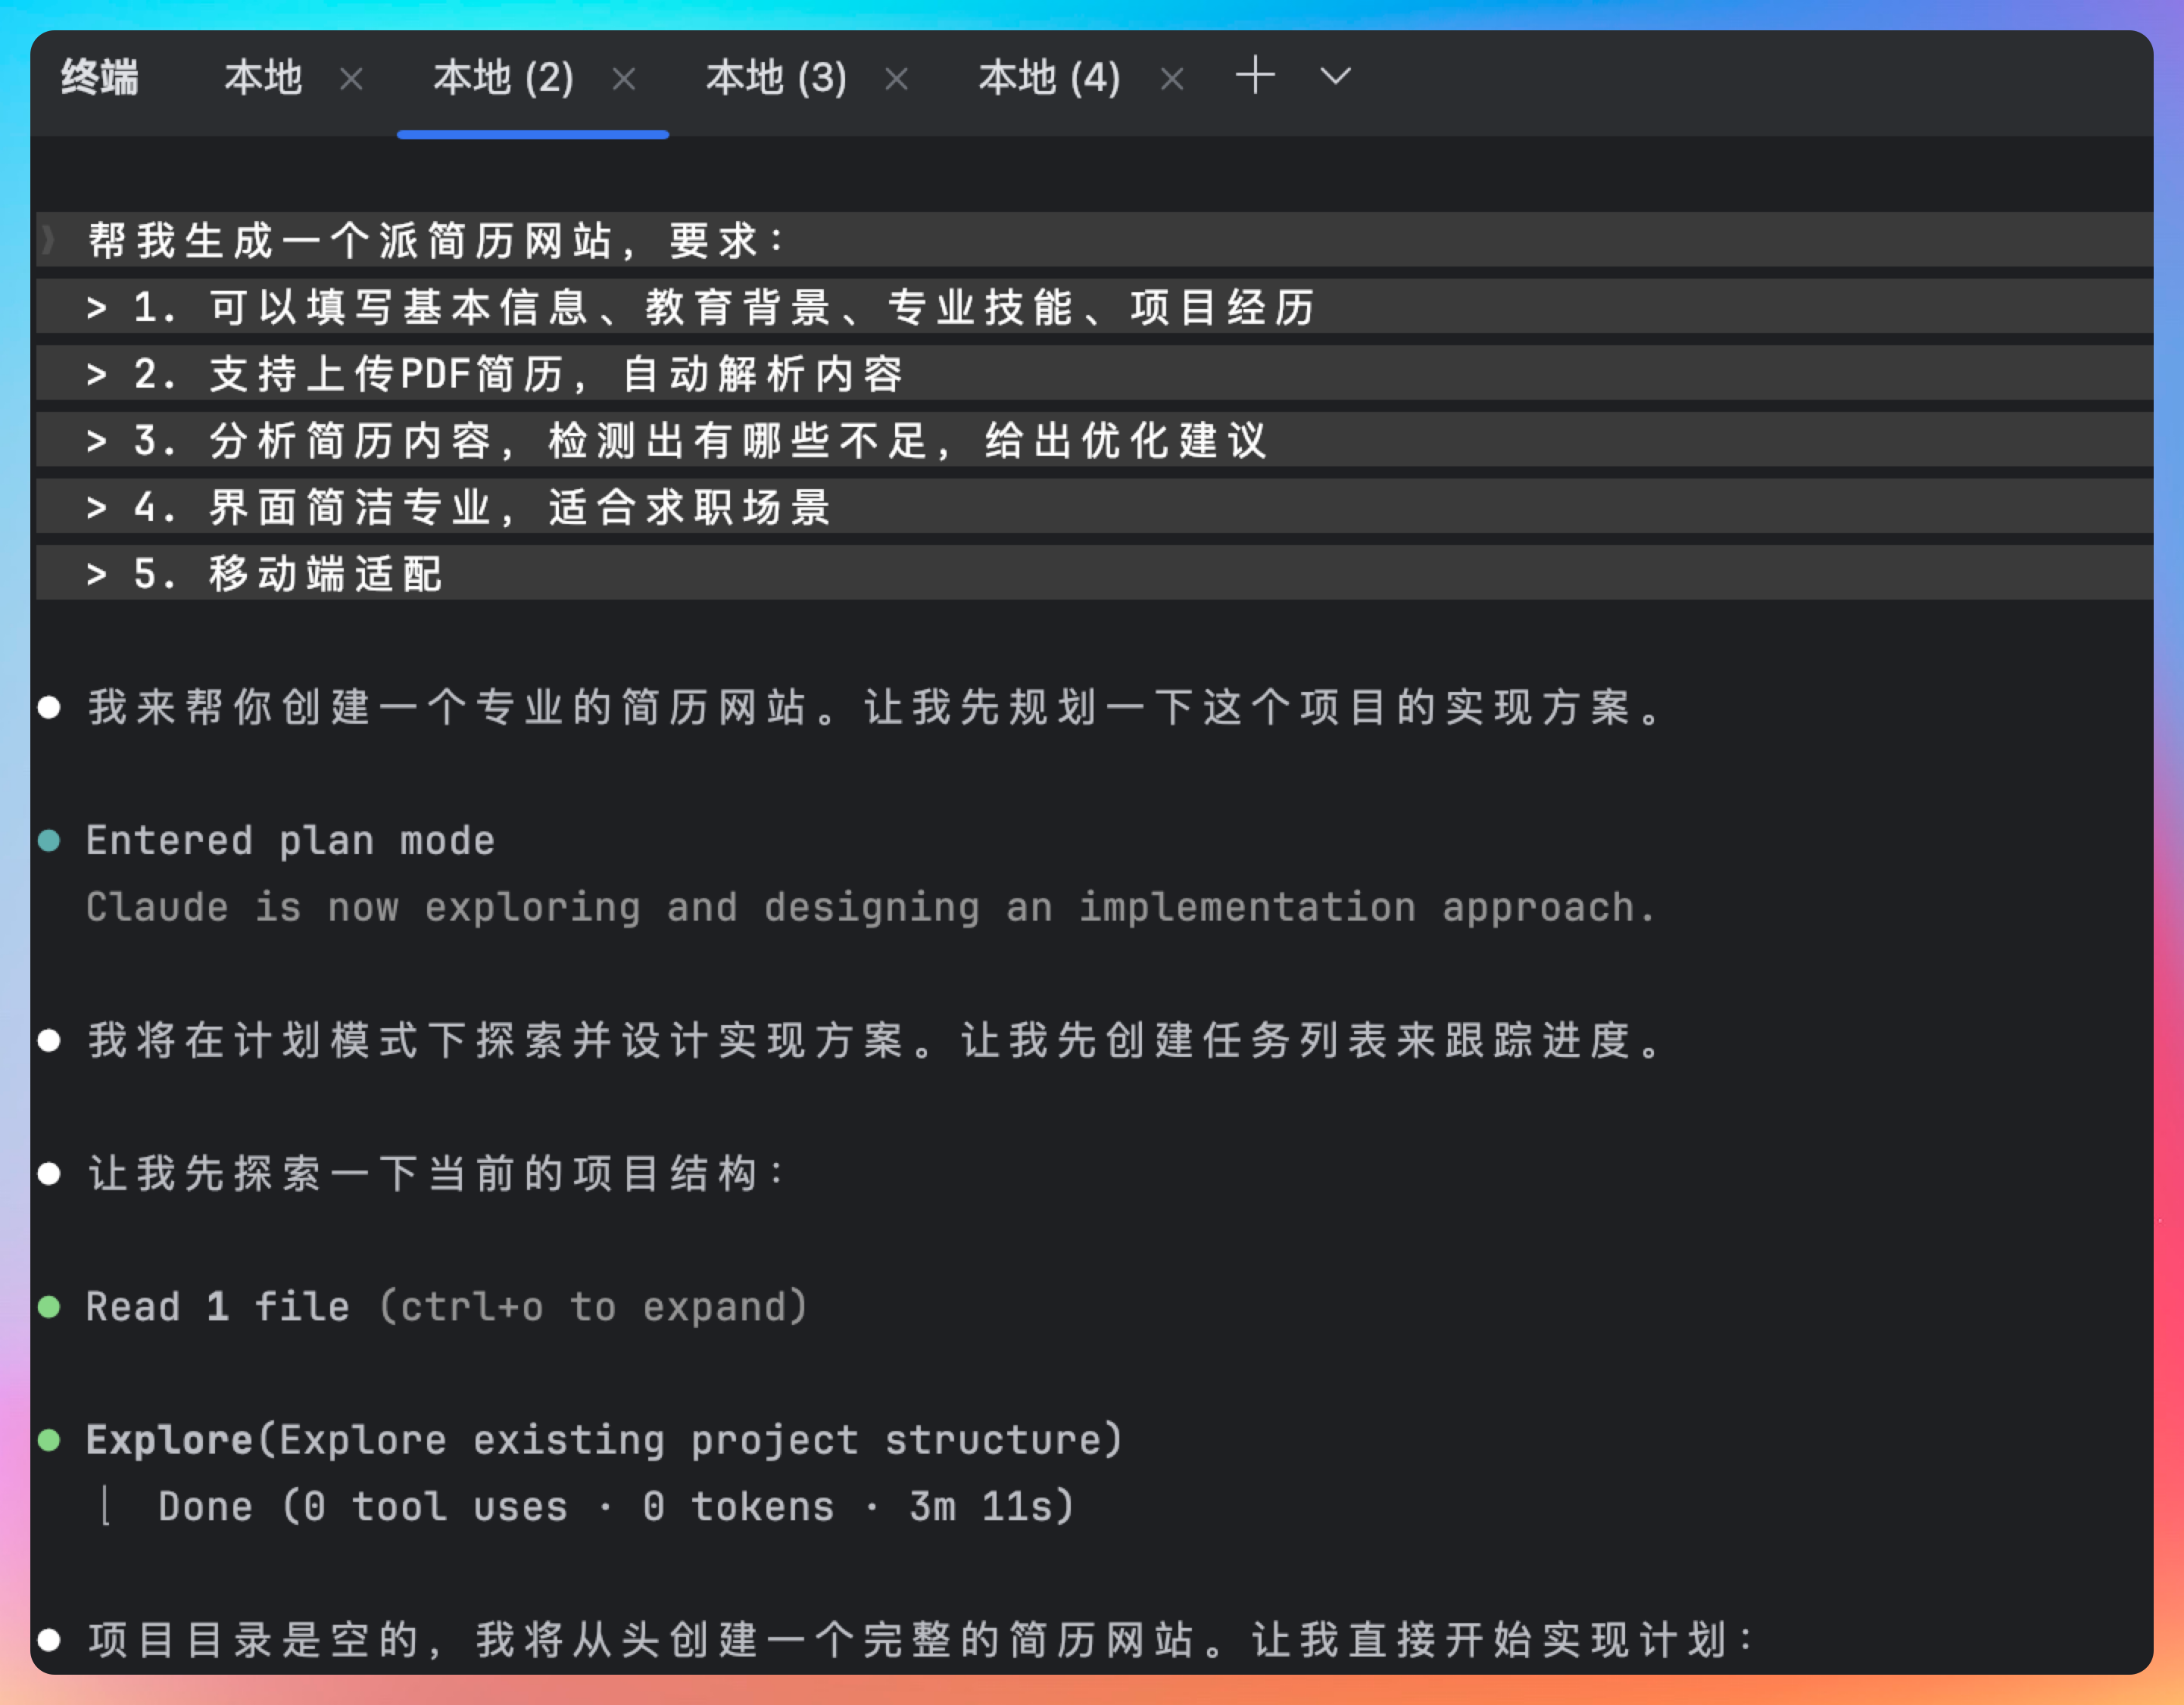This screenshot has width=2184, height=1705.
Task: Click the active 本地 (2) tab
Action: click(503, 78)
